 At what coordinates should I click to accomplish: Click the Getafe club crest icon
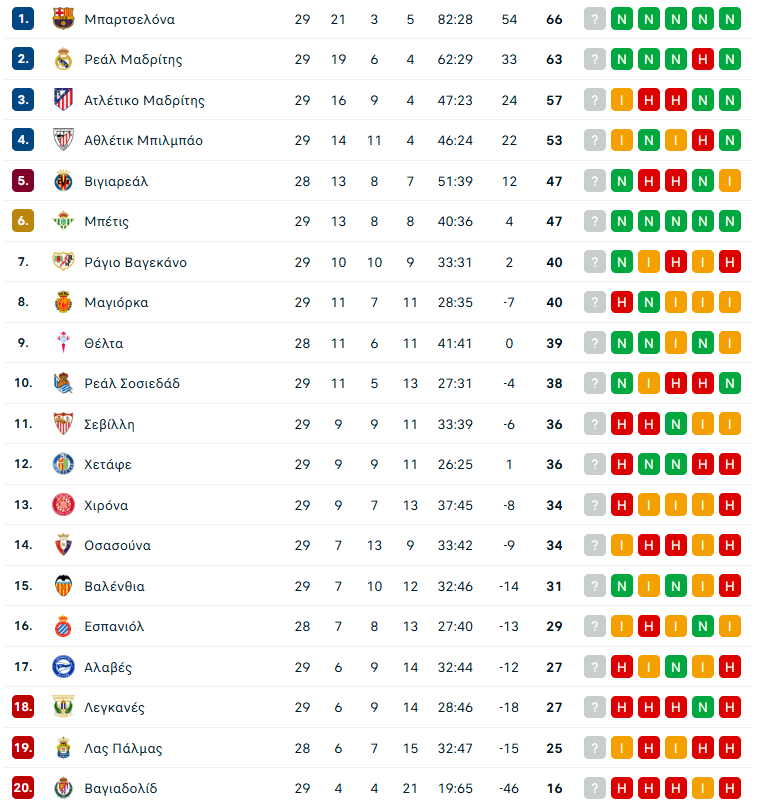pyautogui.click(x=63, y=464)
